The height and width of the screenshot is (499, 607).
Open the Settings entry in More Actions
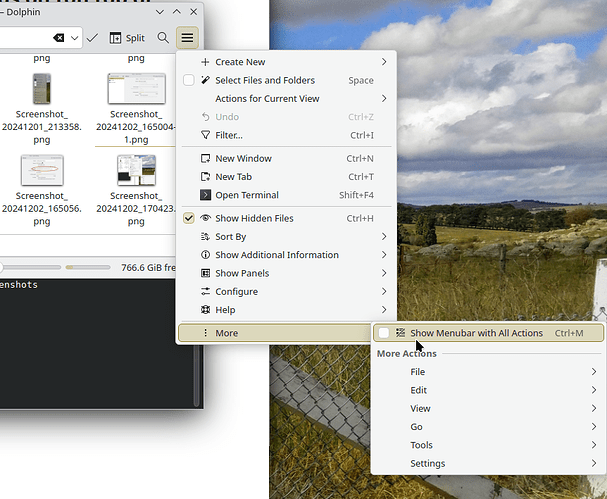(488, 463)
